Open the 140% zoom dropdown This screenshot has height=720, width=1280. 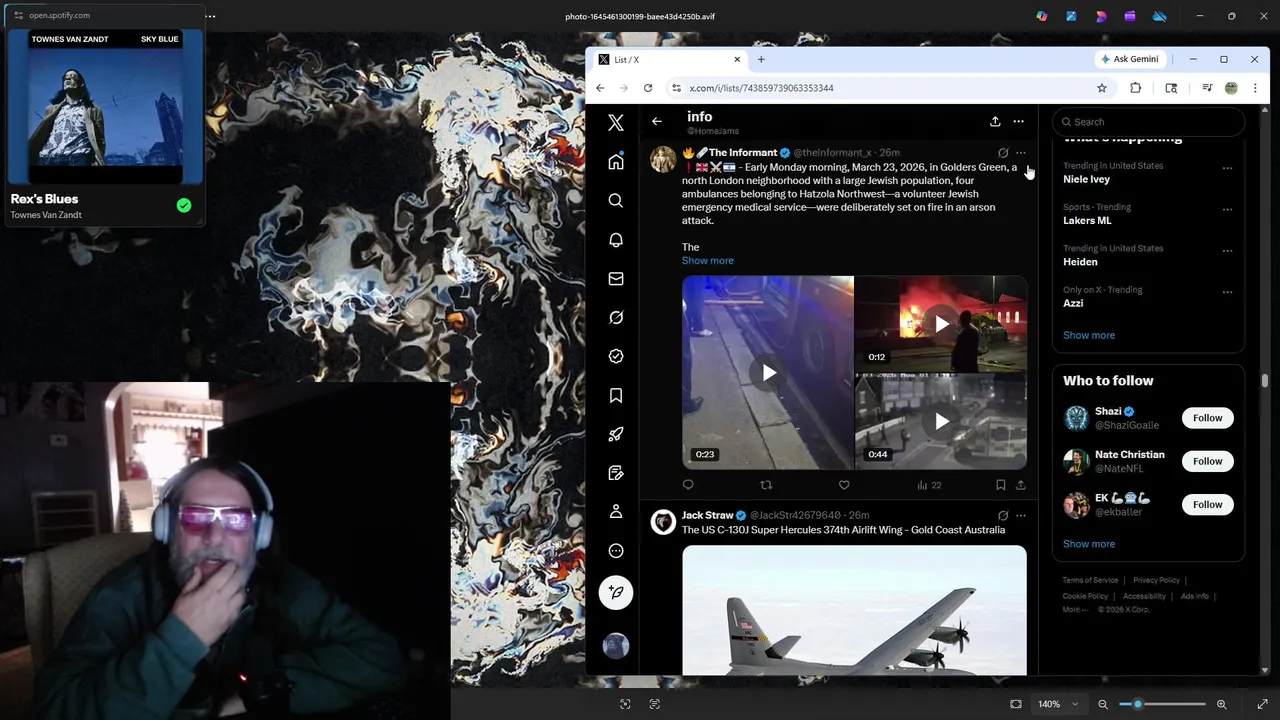coord(1057,704)
